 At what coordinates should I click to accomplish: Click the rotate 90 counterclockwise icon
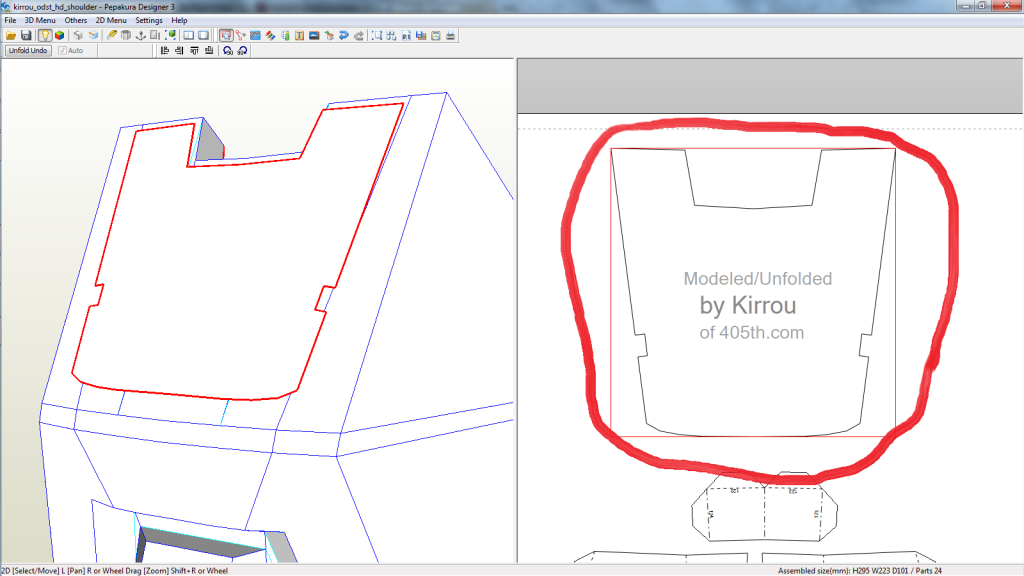[227, 50]
